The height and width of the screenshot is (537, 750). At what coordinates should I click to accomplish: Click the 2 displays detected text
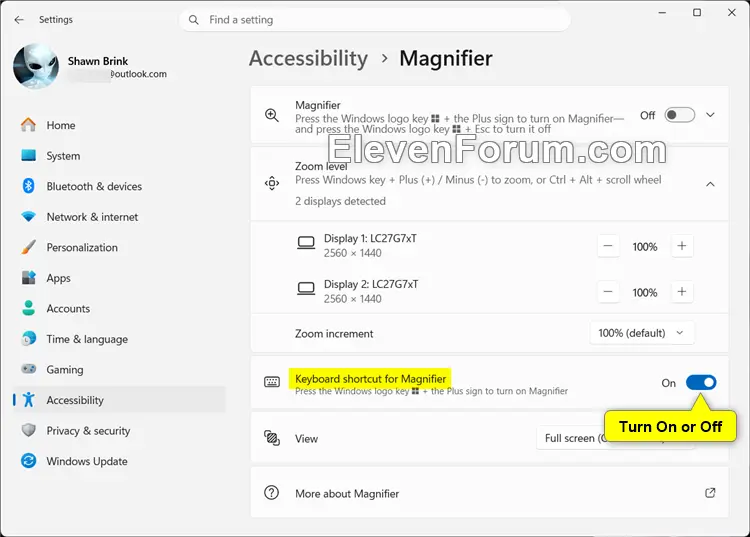coord(340,201)
